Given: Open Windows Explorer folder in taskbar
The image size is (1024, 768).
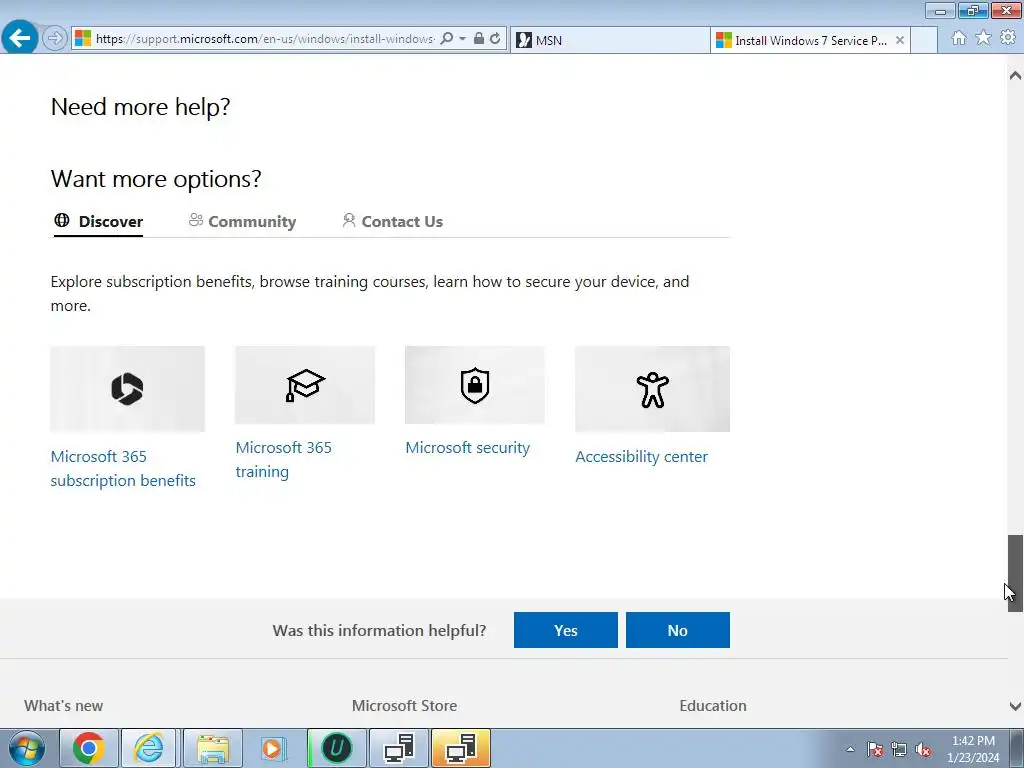Looking at the screenshot, I should point(213,748).
